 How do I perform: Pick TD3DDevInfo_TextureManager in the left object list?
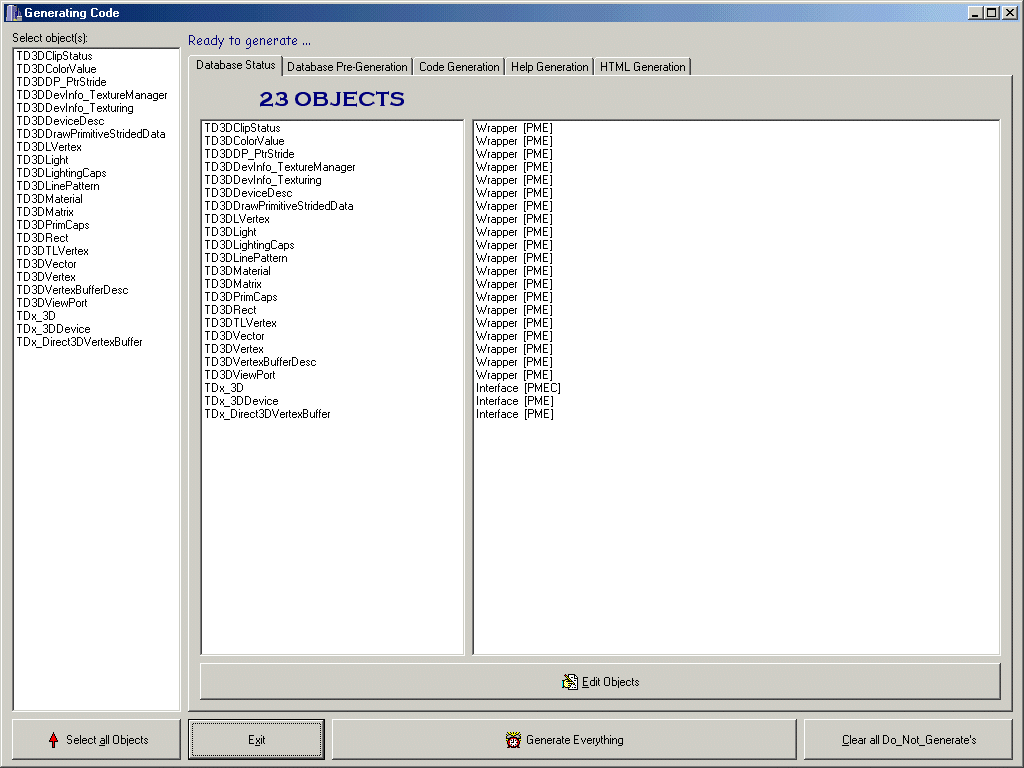pos(92,95)
